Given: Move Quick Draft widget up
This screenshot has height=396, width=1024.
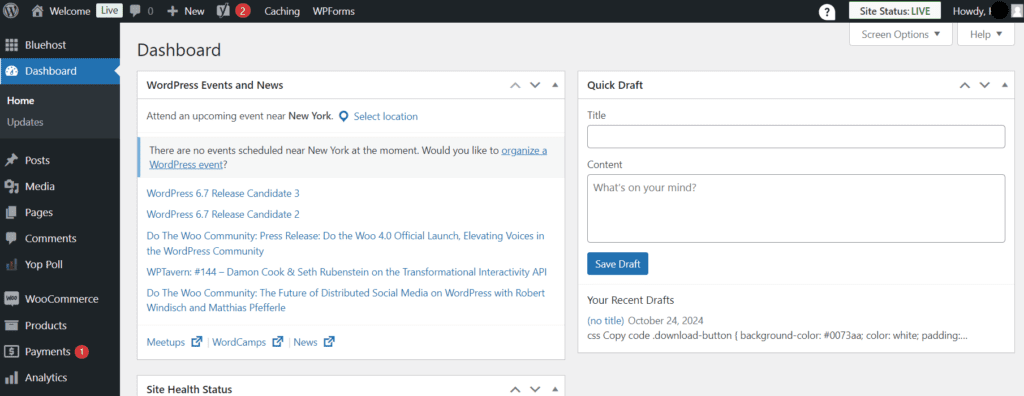Looking at the screenshot, I should [965, 85].
